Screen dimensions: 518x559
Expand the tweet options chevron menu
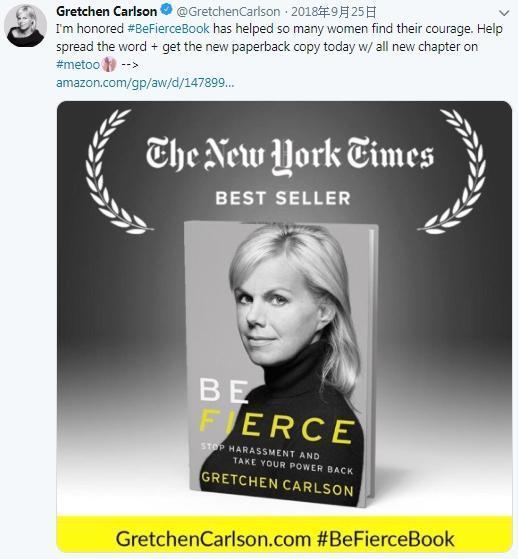(x=504, y=13)
